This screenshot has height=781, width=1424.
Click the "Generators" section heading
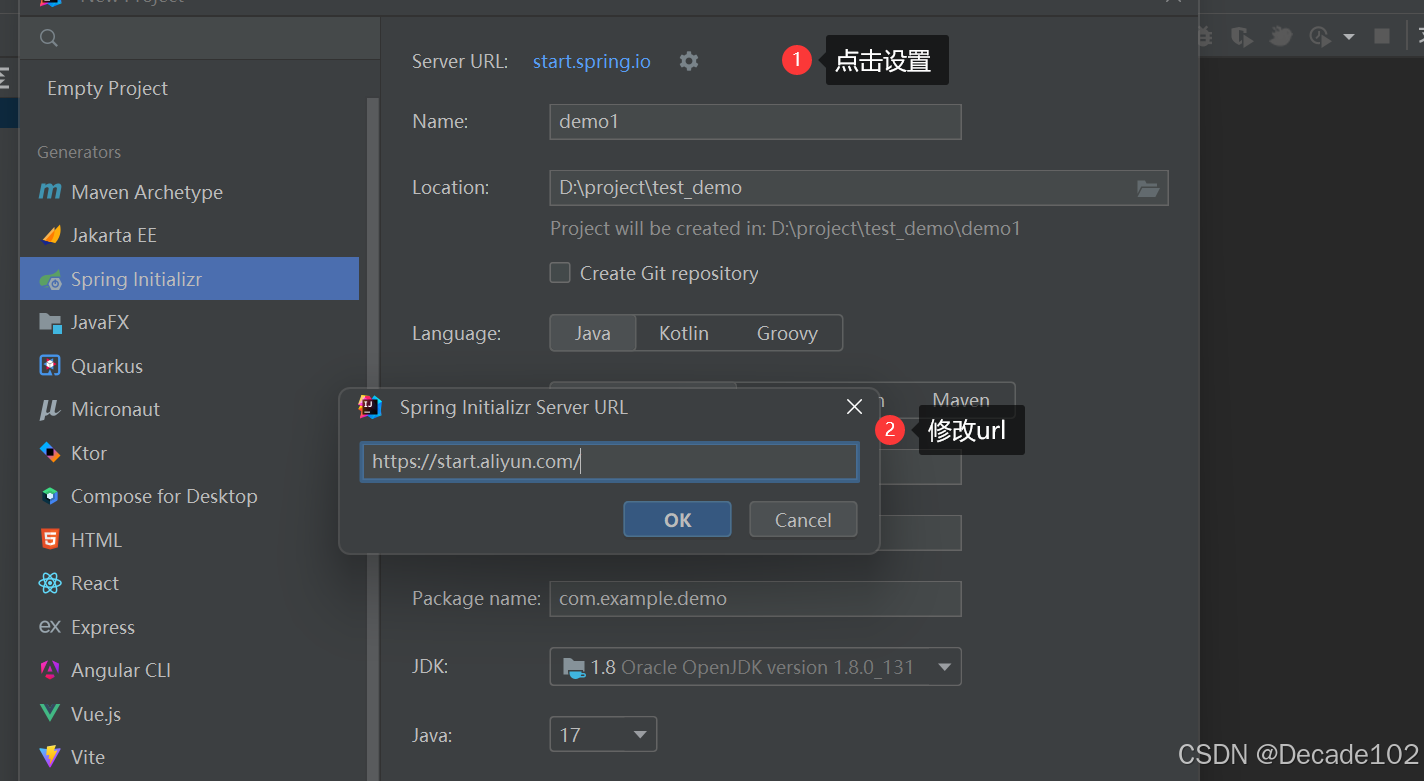click(79, 152)
